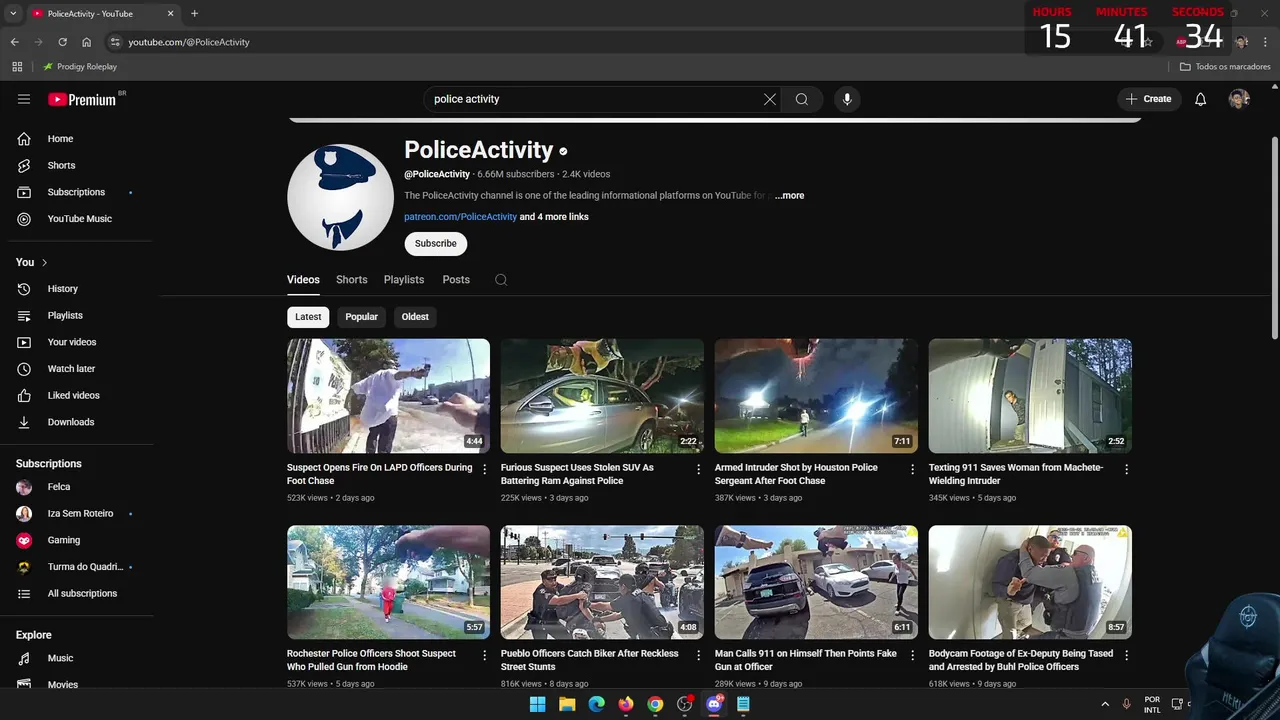Click the magnifier search button
The height and width of the screenshot is (720, 1280).
coord(802,99)
